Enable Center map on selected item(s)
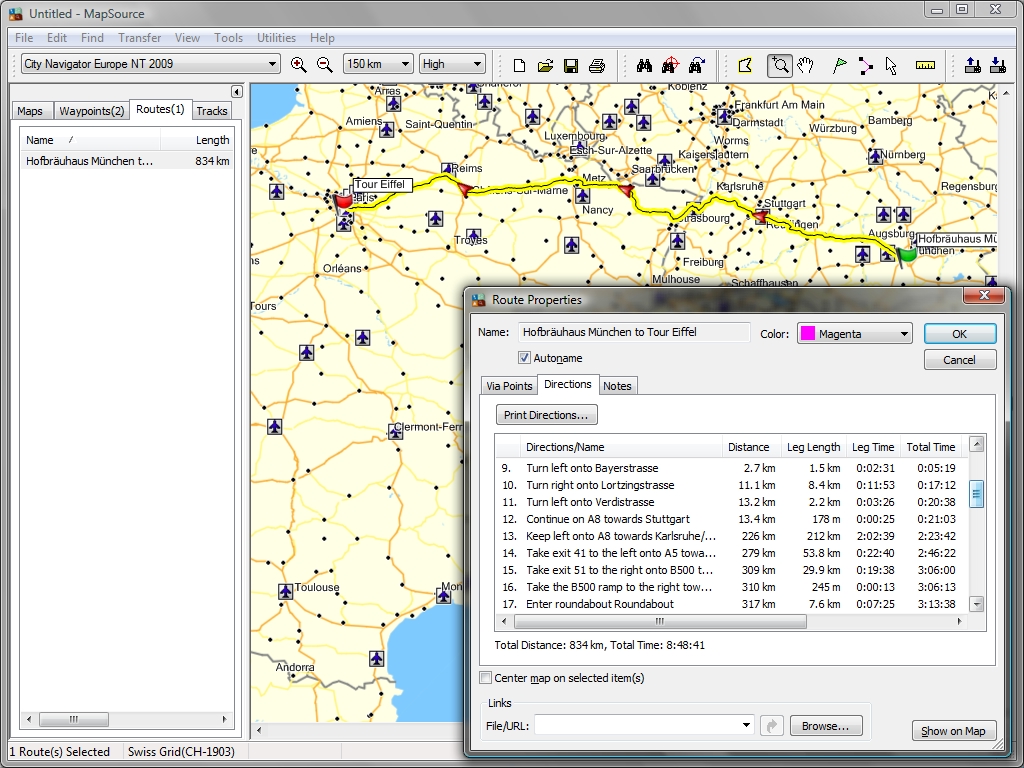Screen dimensions: 1024x768 pos(485,678)
